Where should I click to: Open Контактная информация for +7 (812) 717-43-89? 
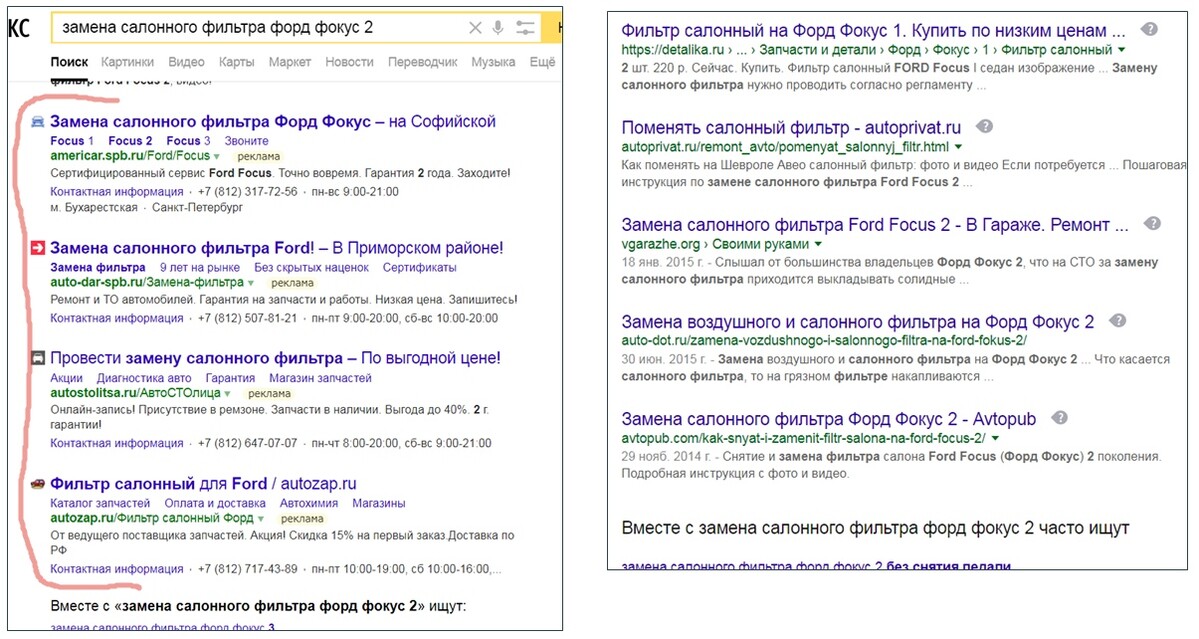pos(117,569)
